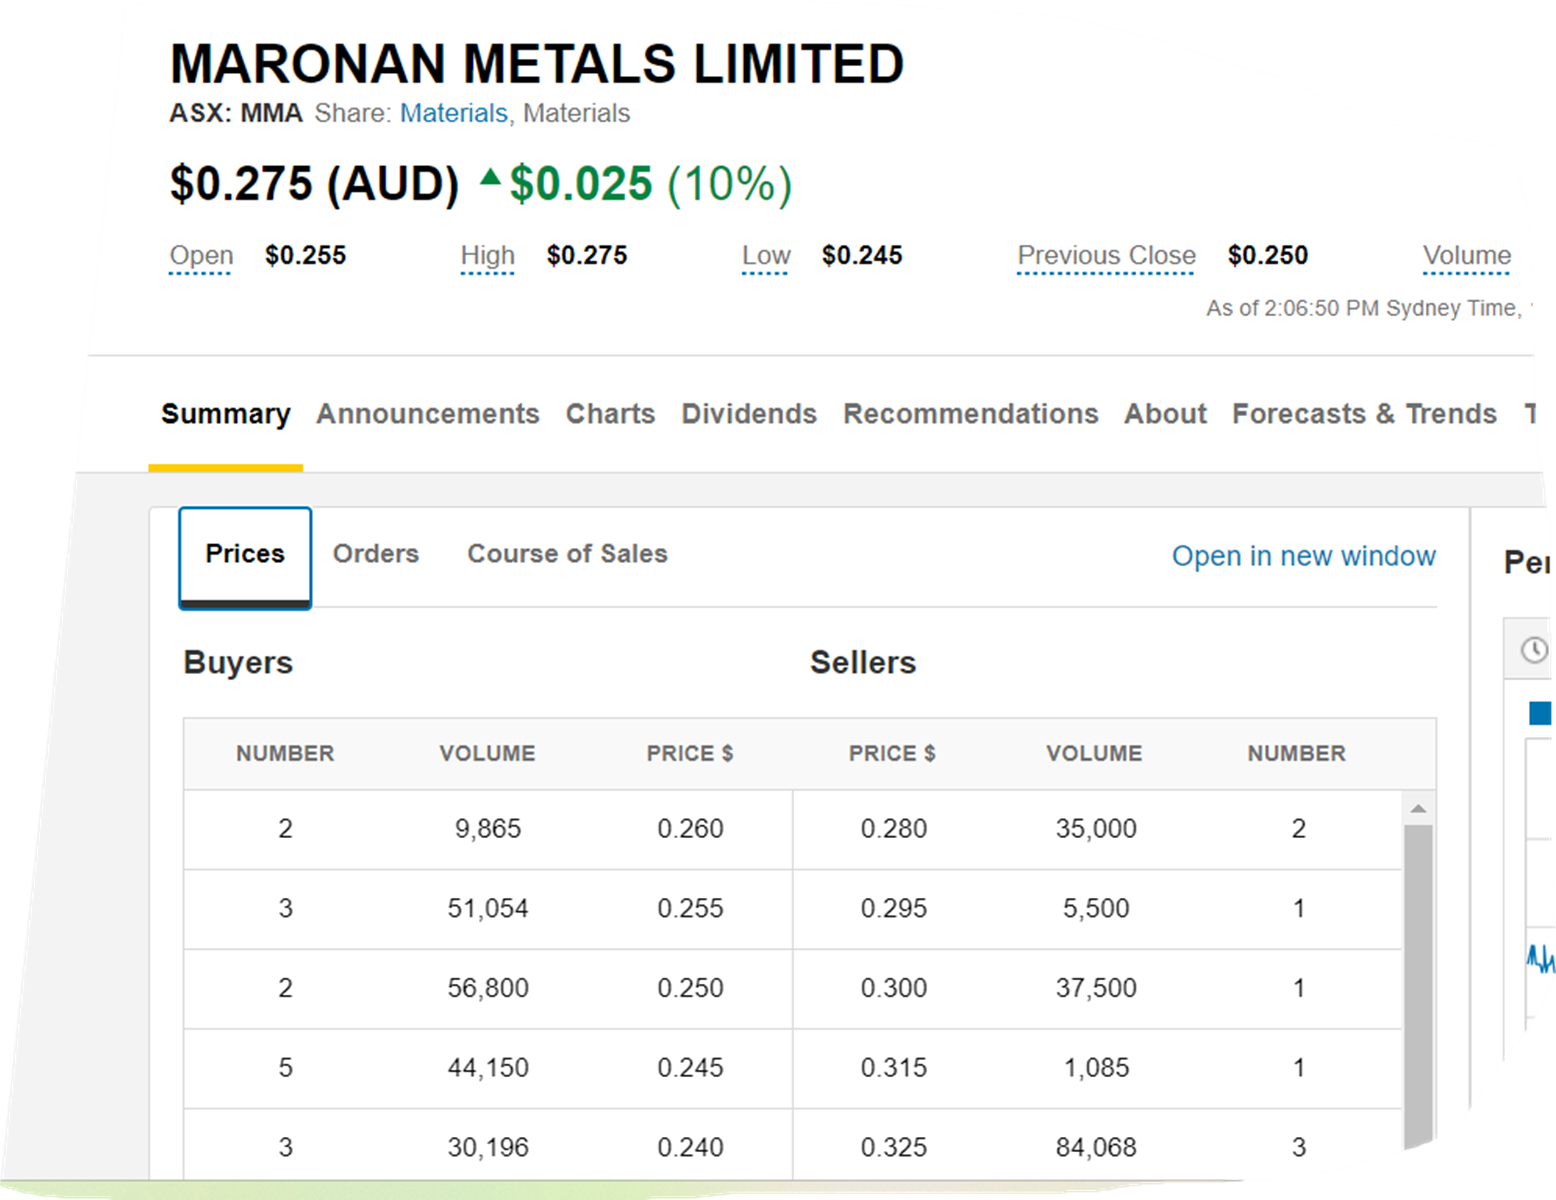This screenshot has height=1200, width=1556.
Task: Click the sellers NUMBER column header
Action: [x=1296, y=754]
